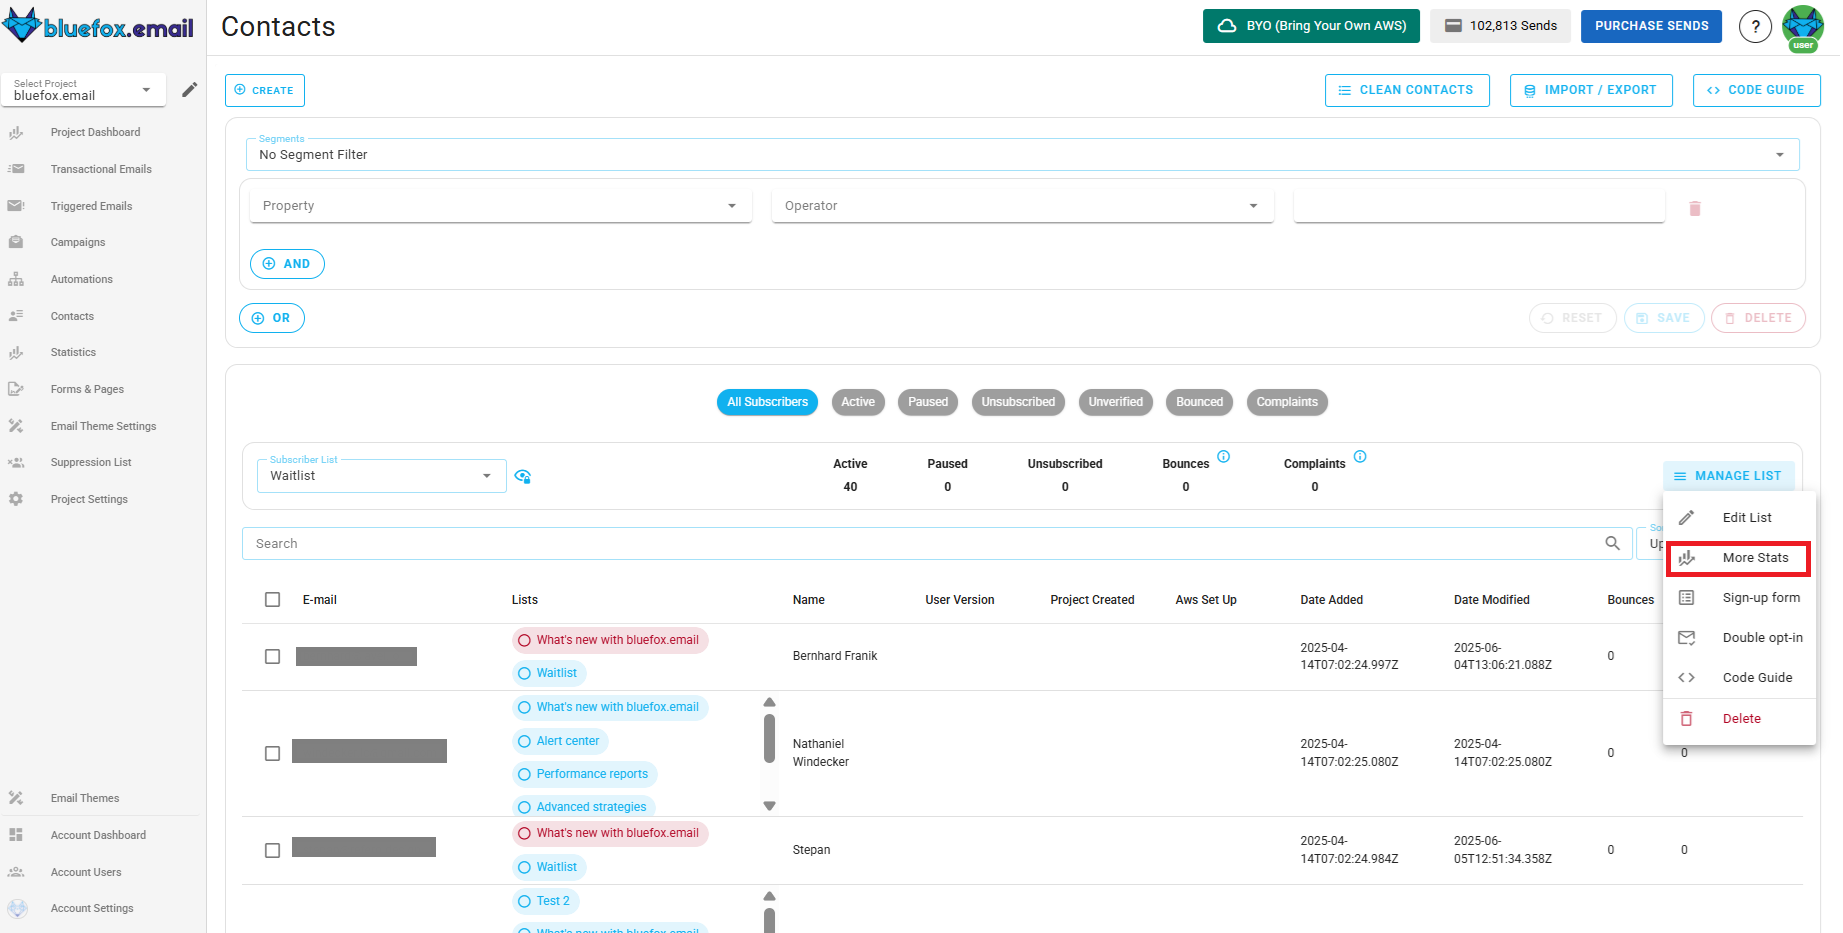
Task: Click the Clean Contacts button
Action: (1406, 90)
